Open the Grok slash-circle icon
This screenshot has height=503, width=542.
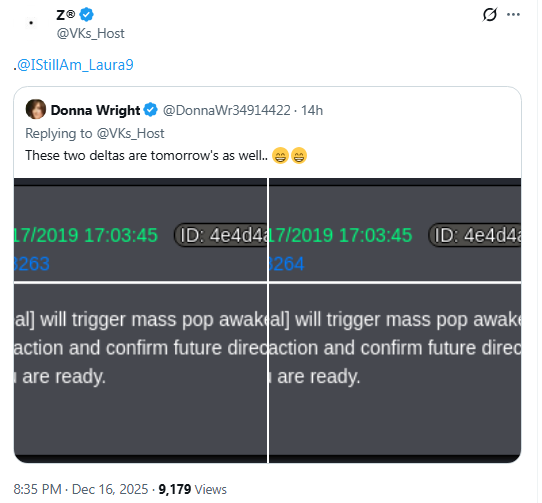(x=489, y=15)
